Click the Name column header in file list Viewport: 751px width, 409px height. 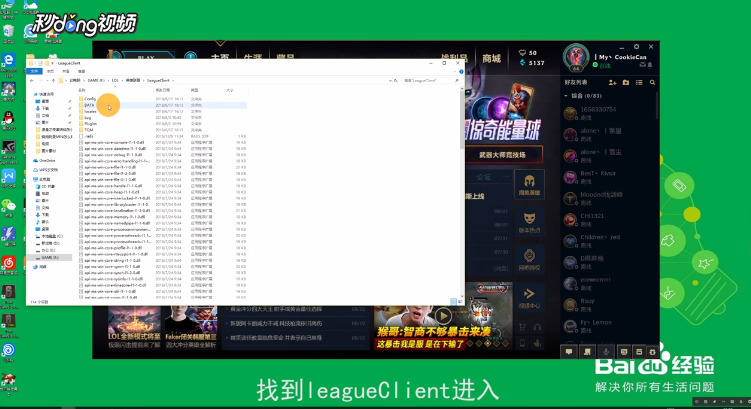(115, 90)
